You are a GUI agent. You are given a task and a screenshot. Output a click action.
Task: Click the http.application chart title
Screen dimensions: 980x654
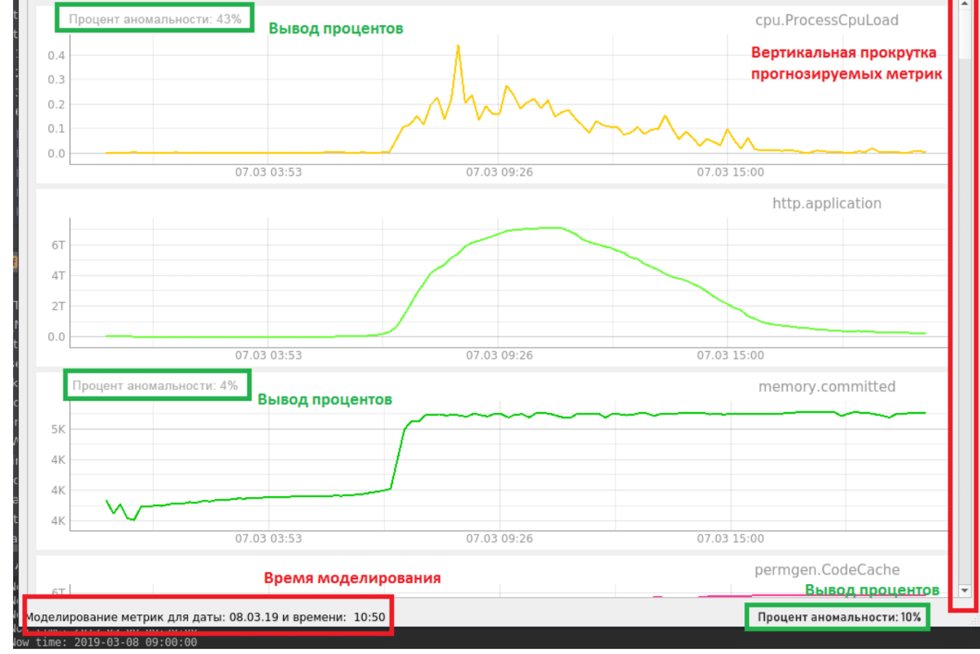[826, 203]
